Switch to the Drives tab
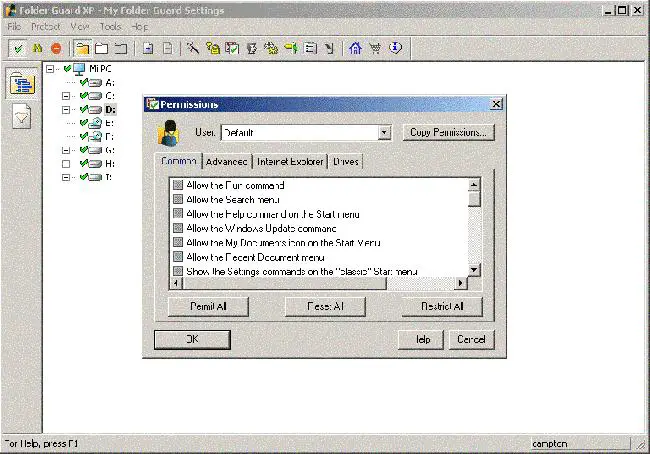Screen dimensions: 650x454 tap(346, 162)
